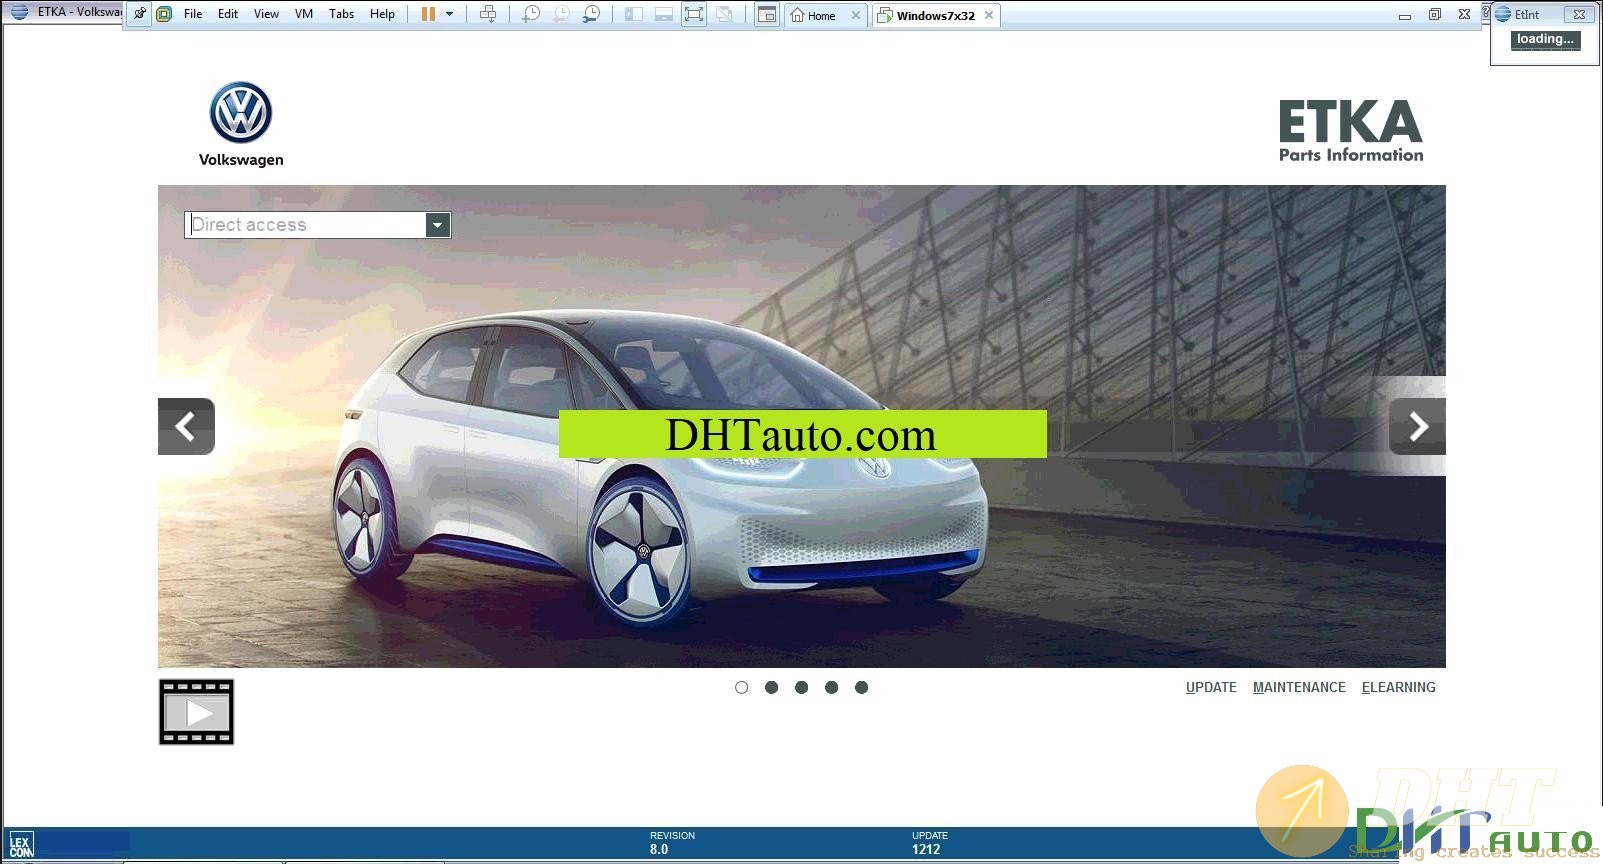Screen dimensions: 1603x864
Task: Toggle the sidebar library view icon
Action: point(634,14)
